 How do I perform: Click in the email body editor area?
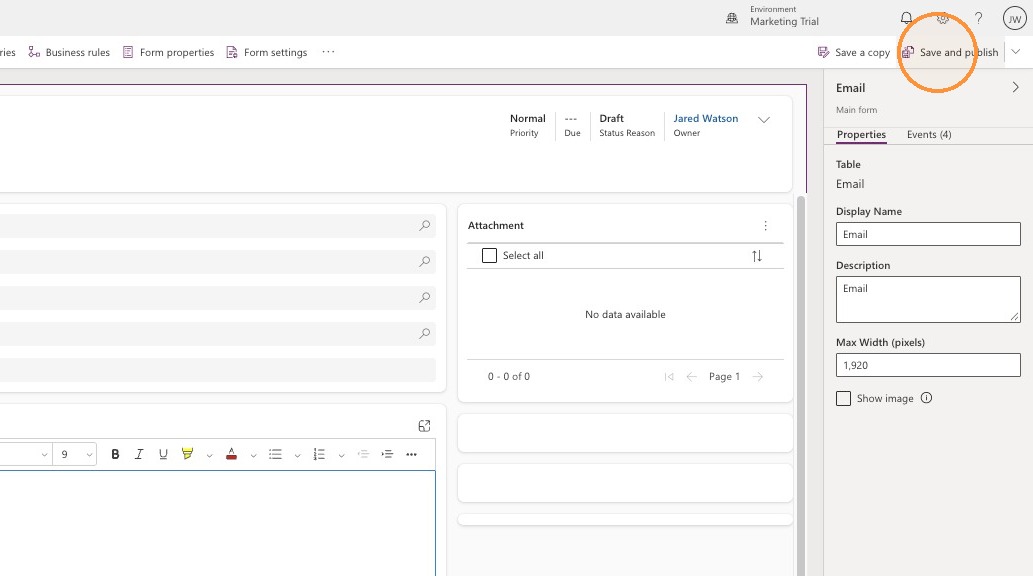coord(217,523)
